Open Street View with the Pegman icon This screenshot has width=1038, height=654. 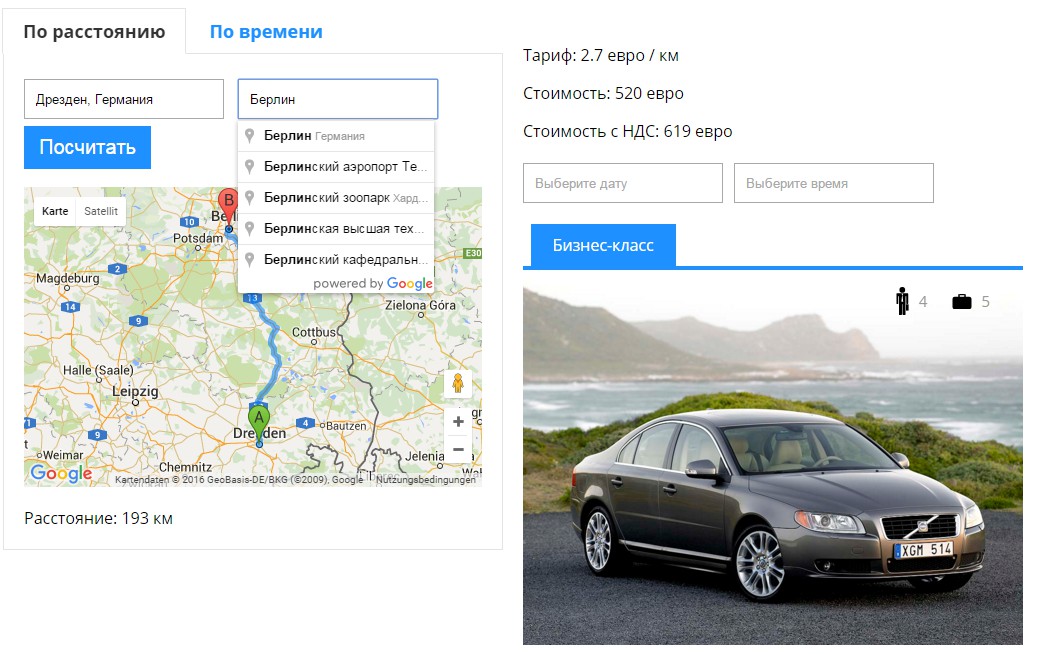[x=457, y=383]
